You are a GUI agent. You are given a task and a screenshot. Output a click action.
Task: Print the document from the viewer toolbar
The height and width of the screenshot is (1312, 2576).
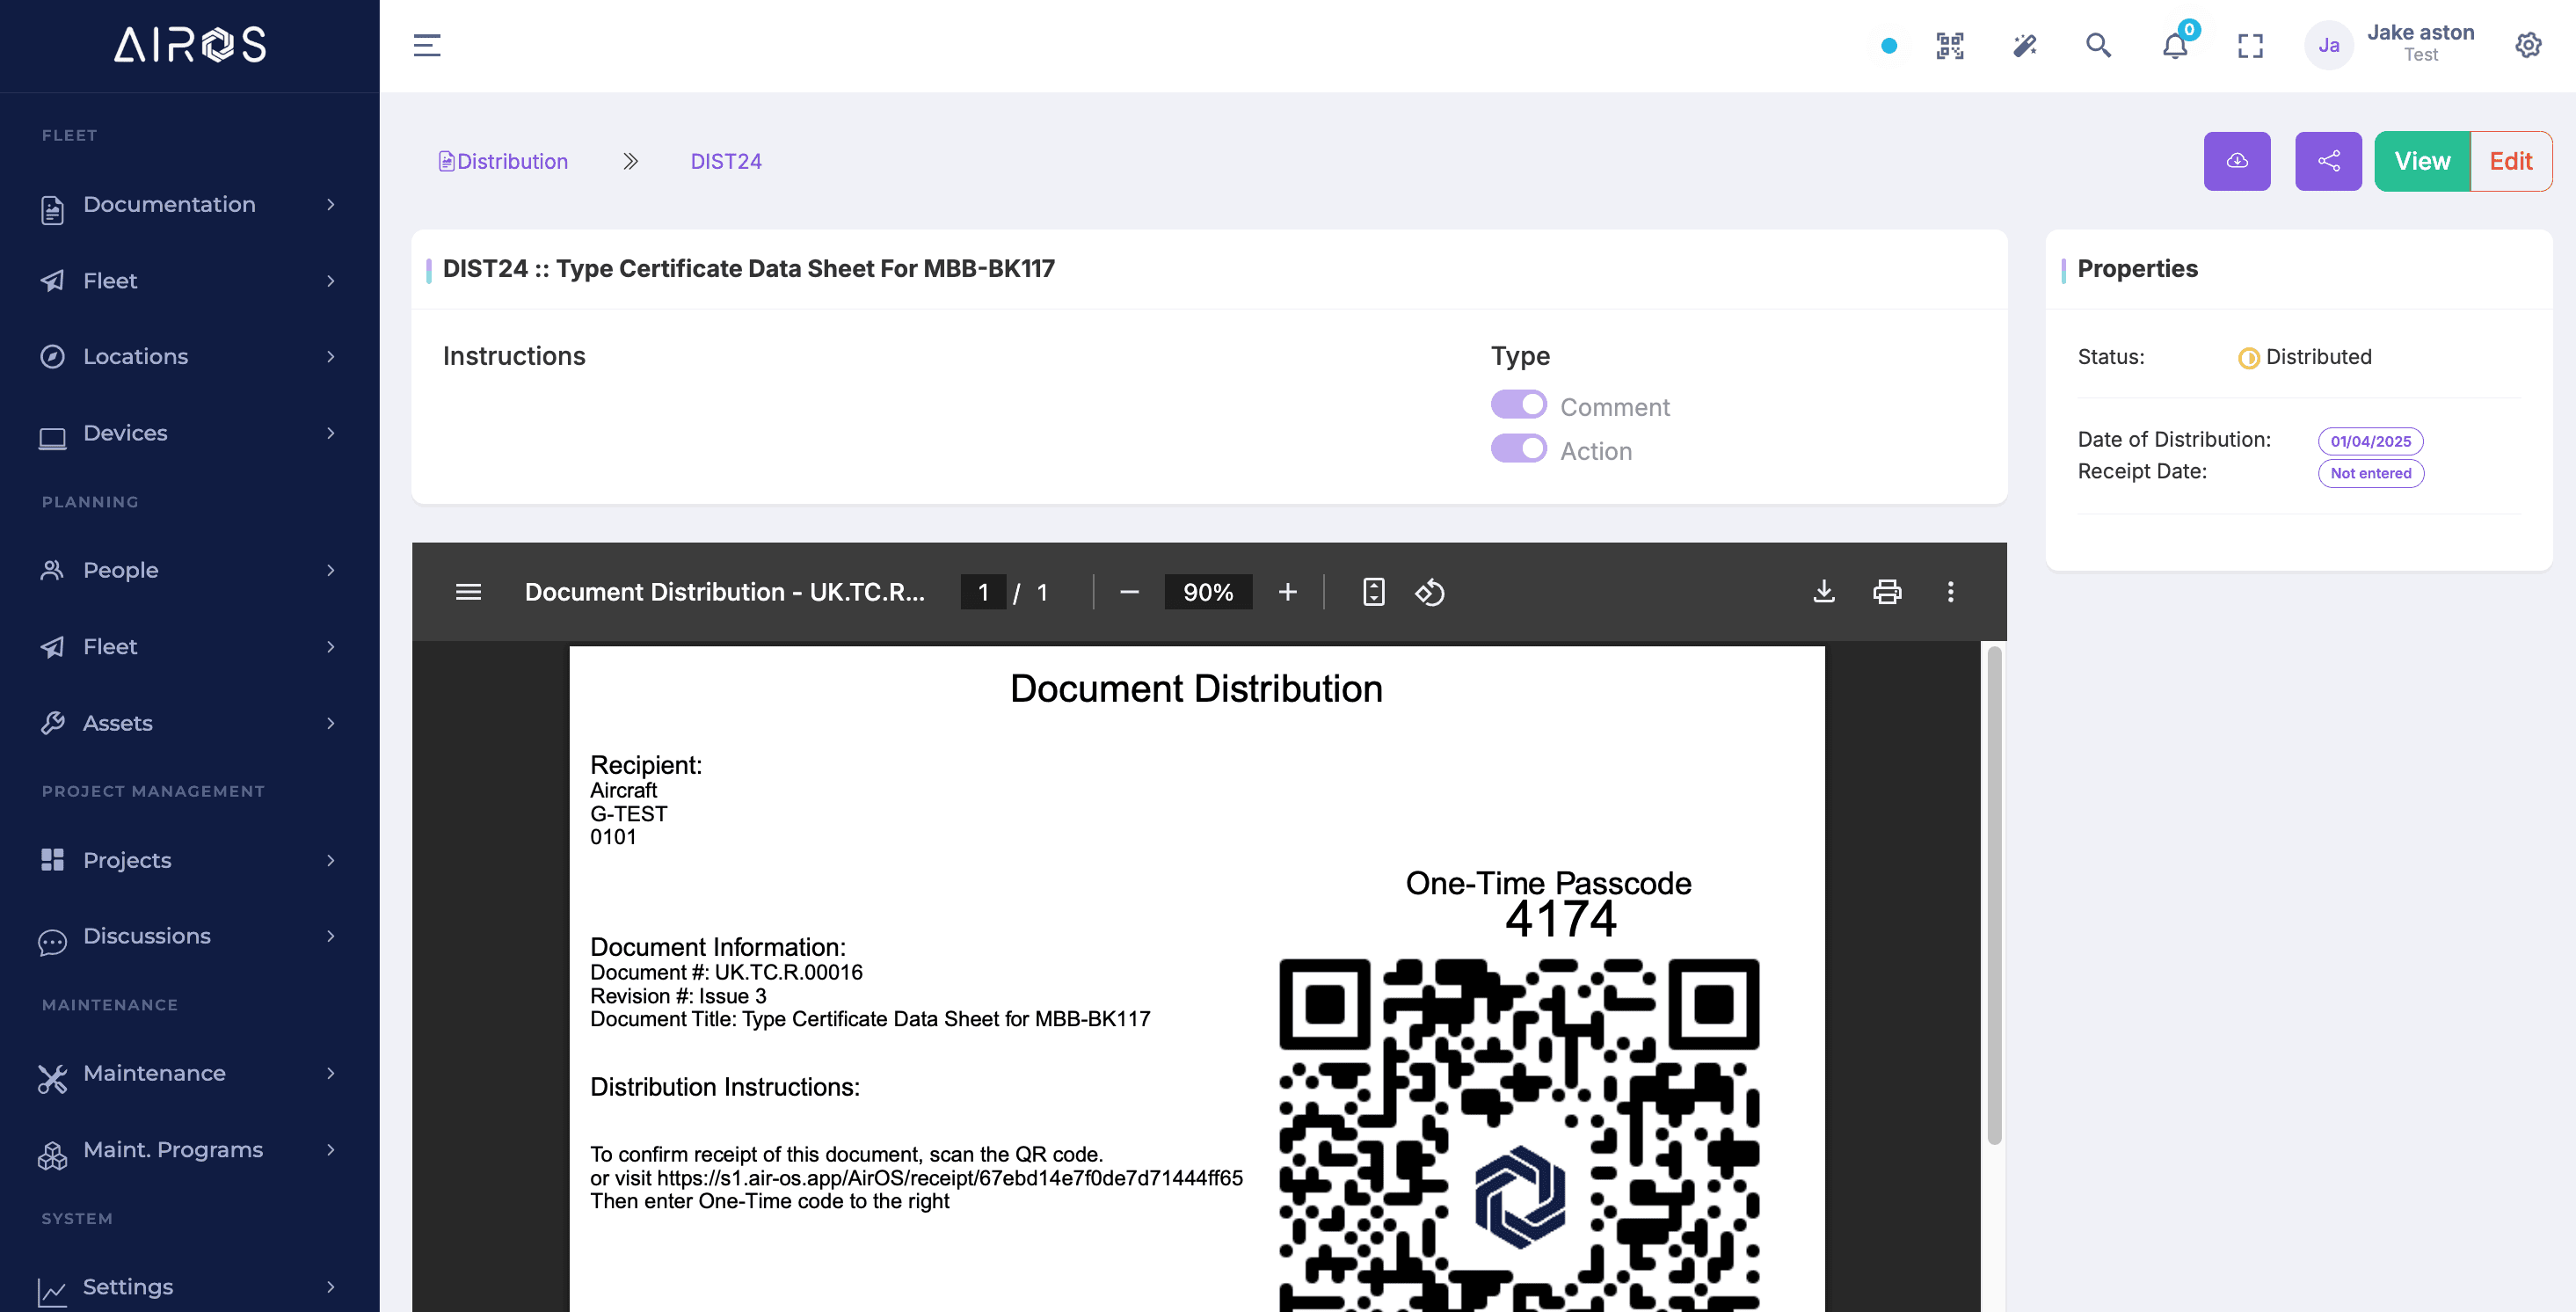click(1889, 592)
